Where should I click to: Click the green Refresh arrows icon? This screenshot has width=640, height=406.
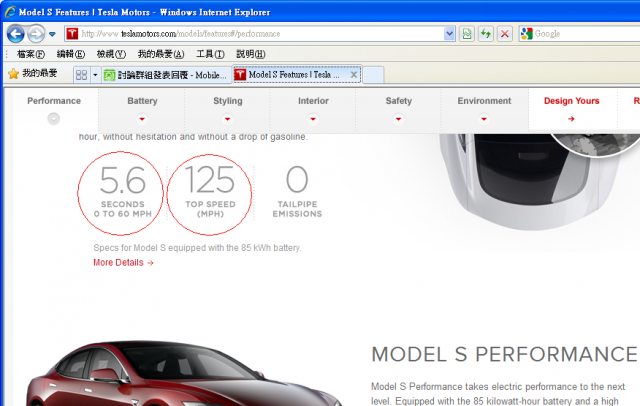tap(486, 34)
